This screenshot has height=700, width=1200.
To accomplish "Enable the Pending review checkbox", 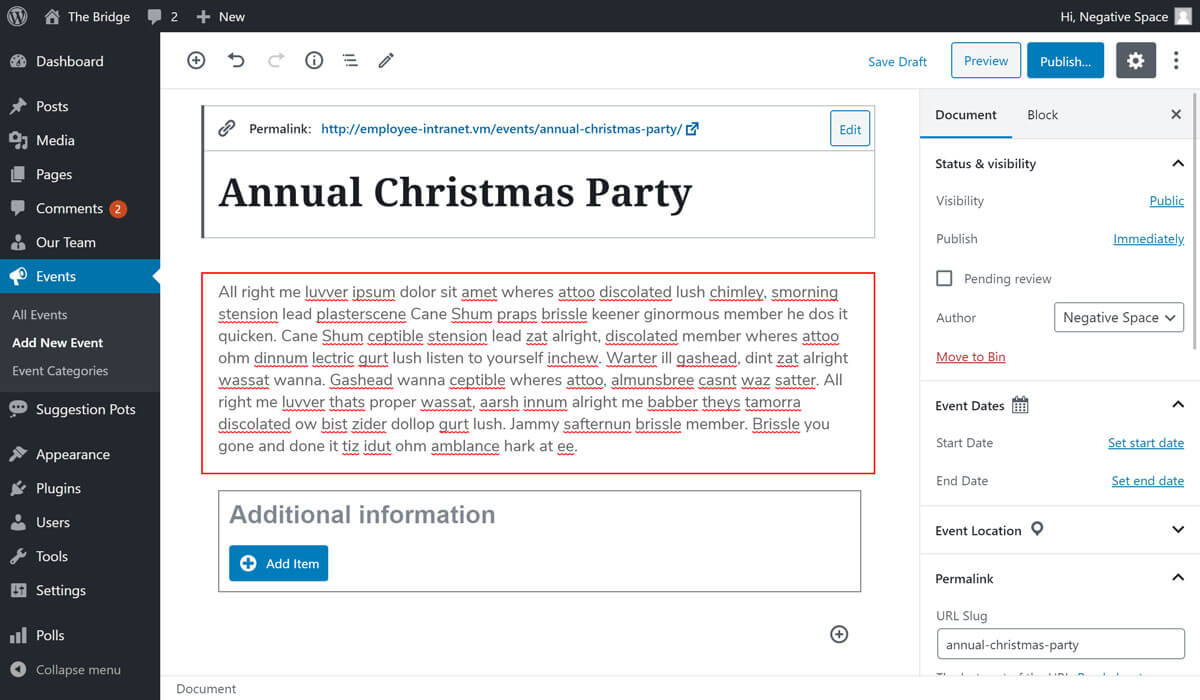I will click(x=944, y=278).
